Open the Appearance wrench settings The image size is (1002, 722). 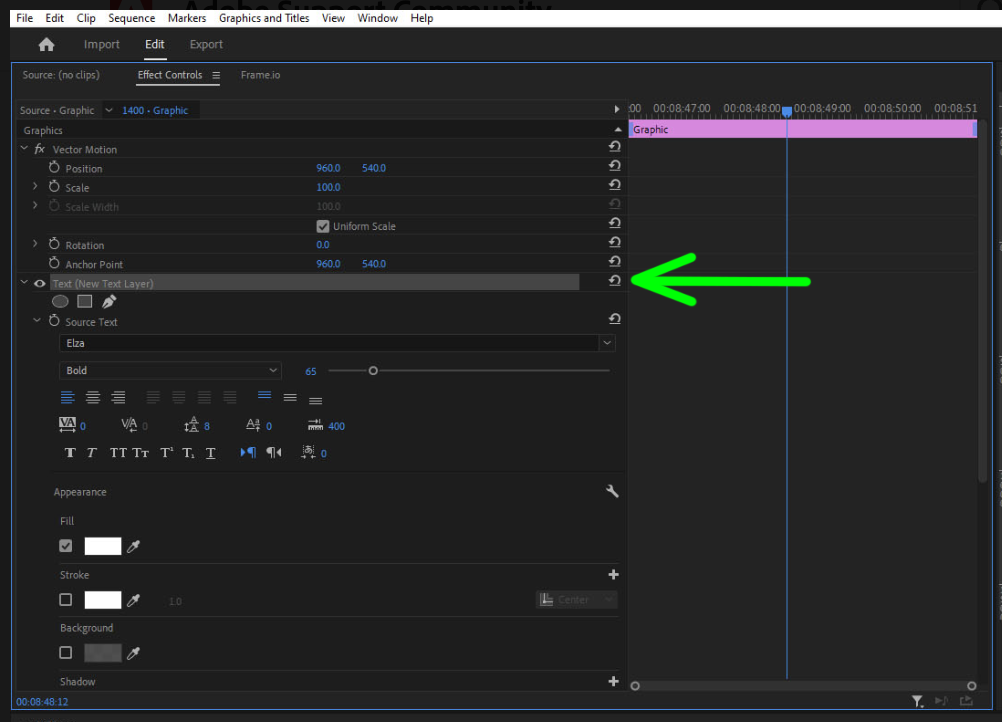(613, 491)
